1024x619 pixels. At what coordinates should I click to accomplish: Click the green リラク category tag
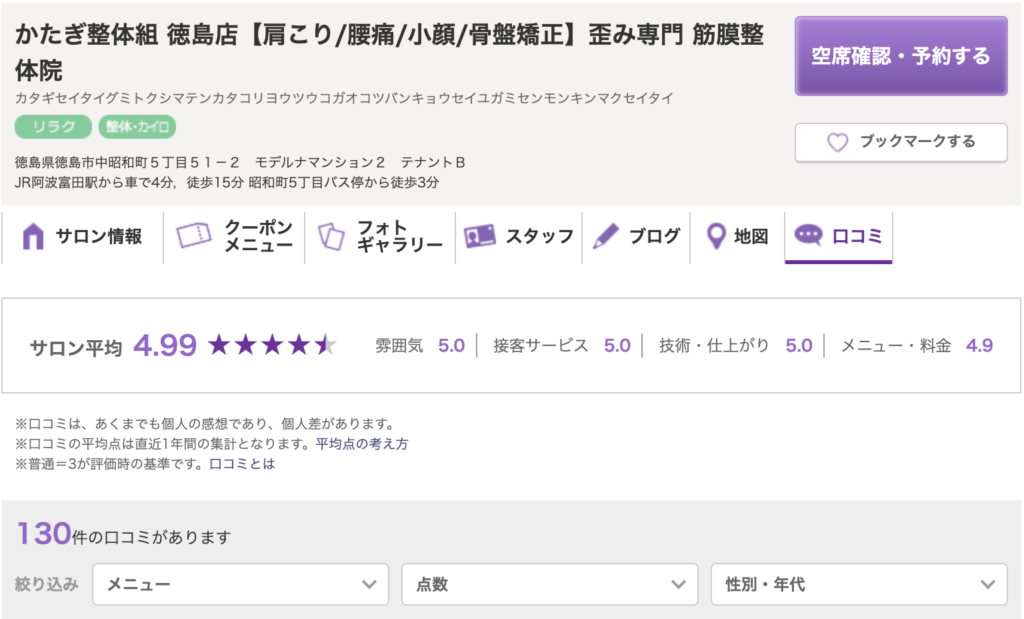[53, 127]
